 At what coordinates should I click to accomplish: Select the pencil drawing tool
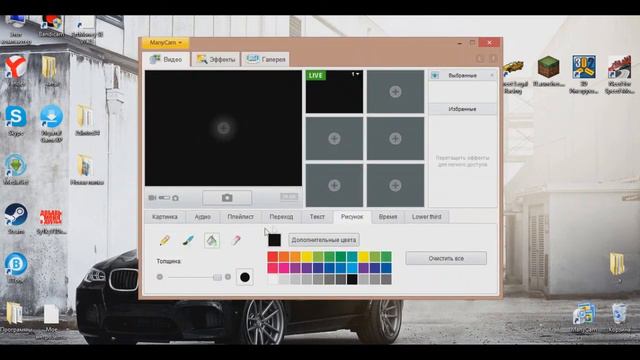coord(165,240)
